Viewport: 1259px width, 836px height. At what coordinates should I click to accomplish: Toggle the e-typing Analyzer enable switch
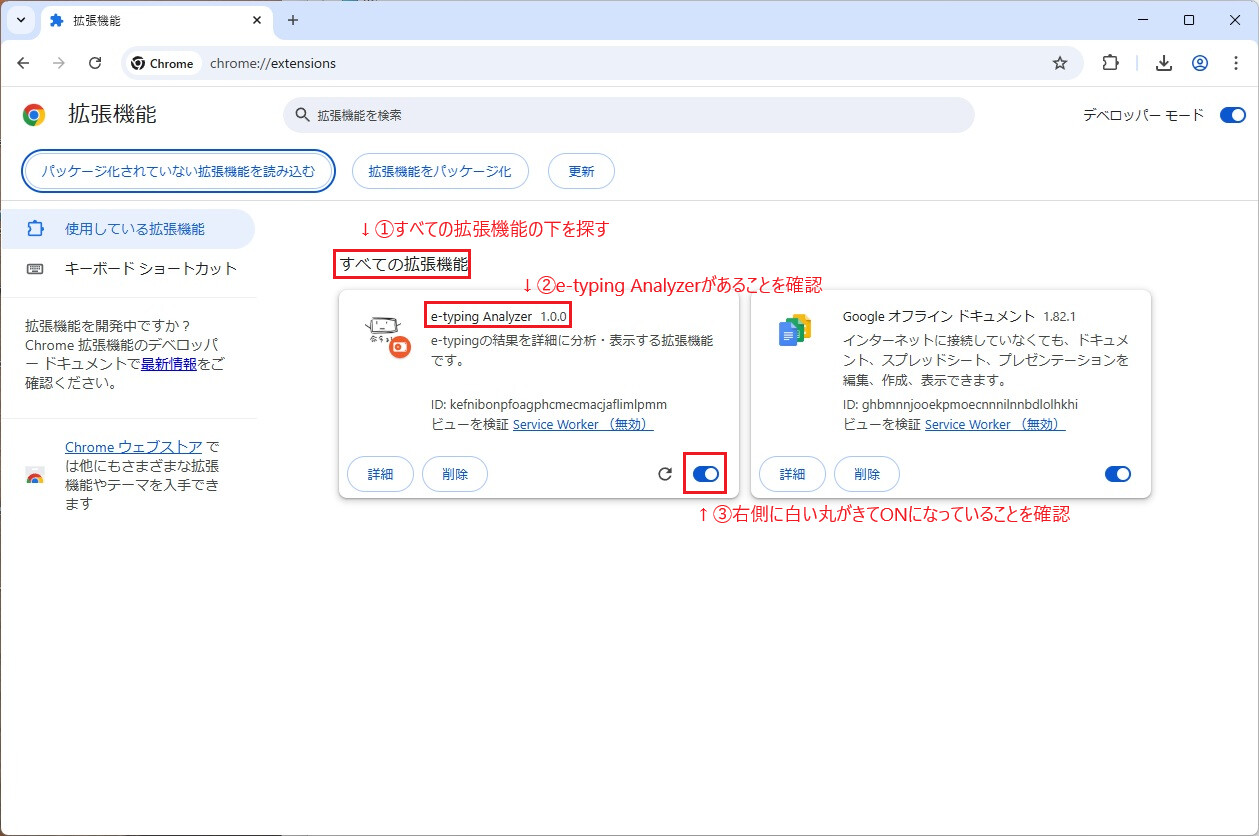(x=706, y=474)
